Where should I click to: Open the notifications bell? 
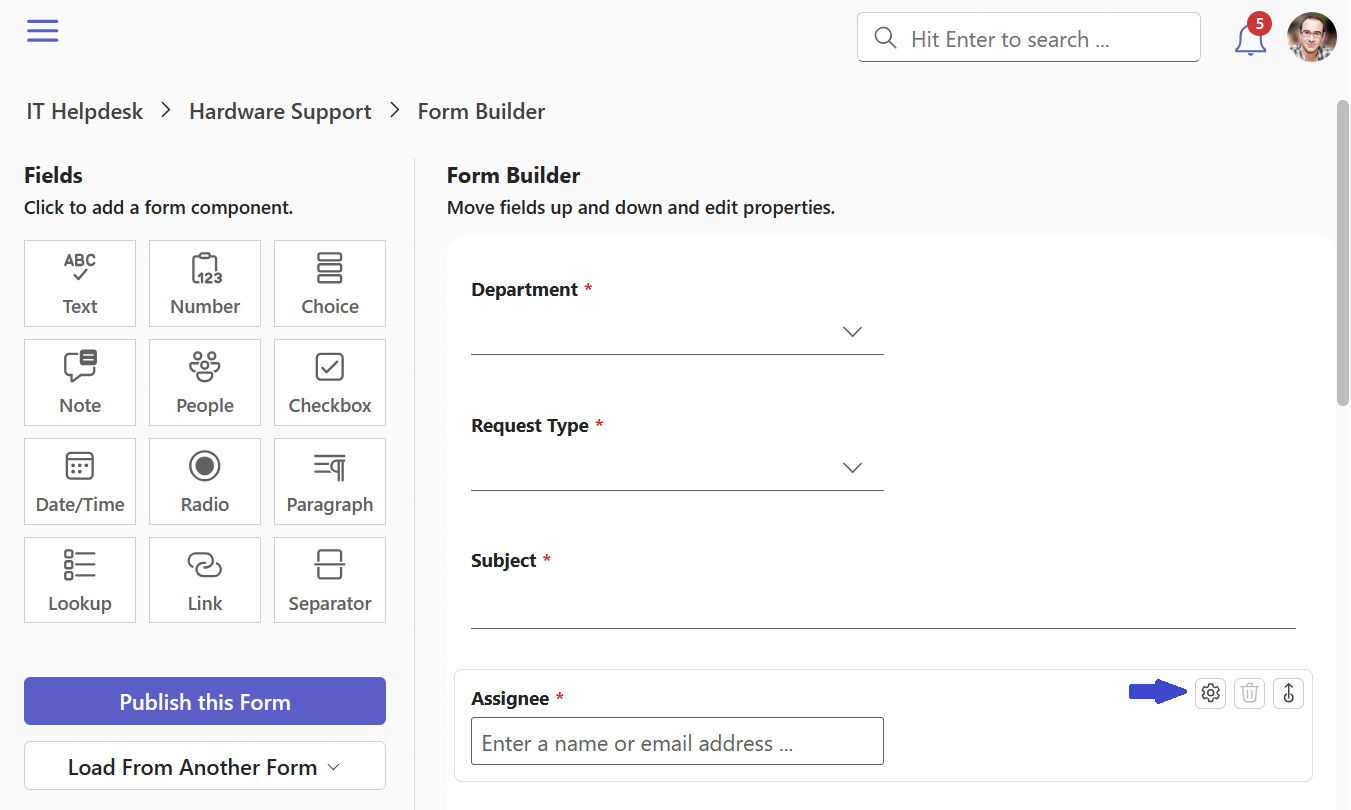click(1250, 40)
